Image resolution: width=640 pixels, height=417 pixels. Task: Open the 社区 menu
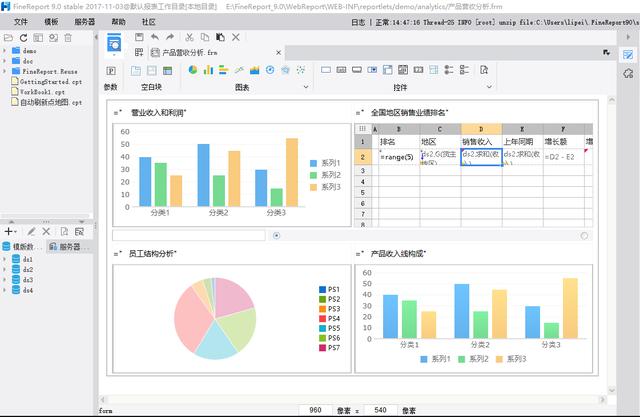pos(149,22)
